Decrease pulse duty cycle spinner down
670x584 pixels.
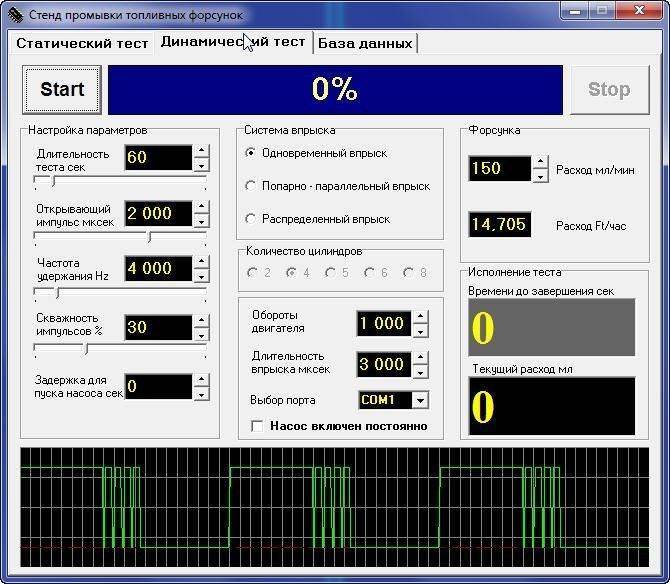[x=202, y=334]
